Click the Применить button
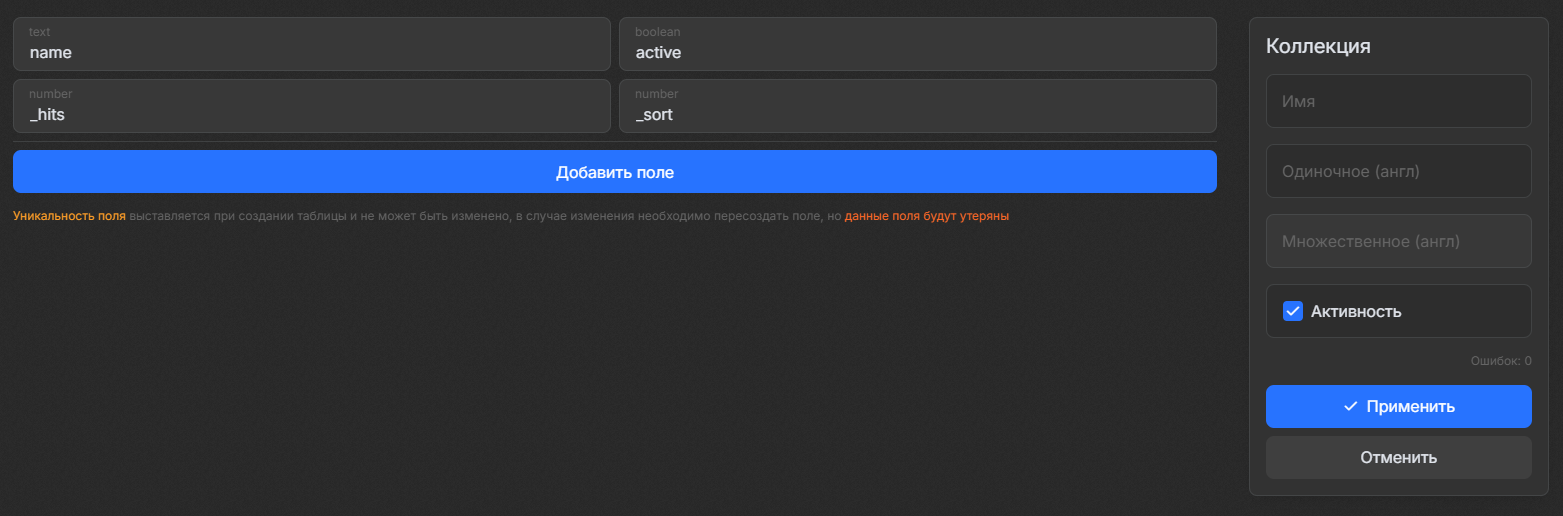This screenshot has width=1563, height=516. pos(1398,406)
